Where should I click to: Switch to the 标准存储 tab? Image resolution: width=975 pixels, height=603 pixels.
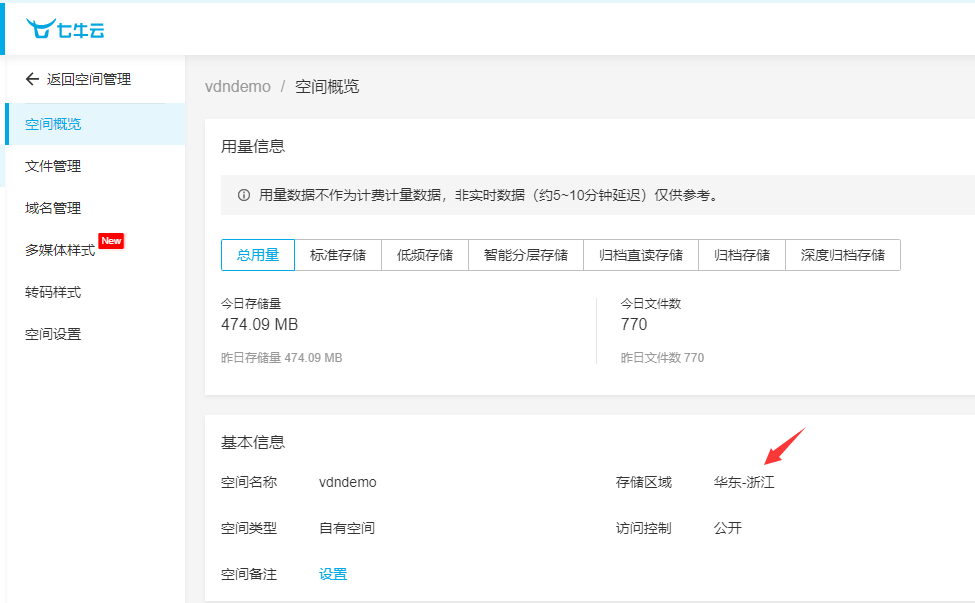point(338,255)
